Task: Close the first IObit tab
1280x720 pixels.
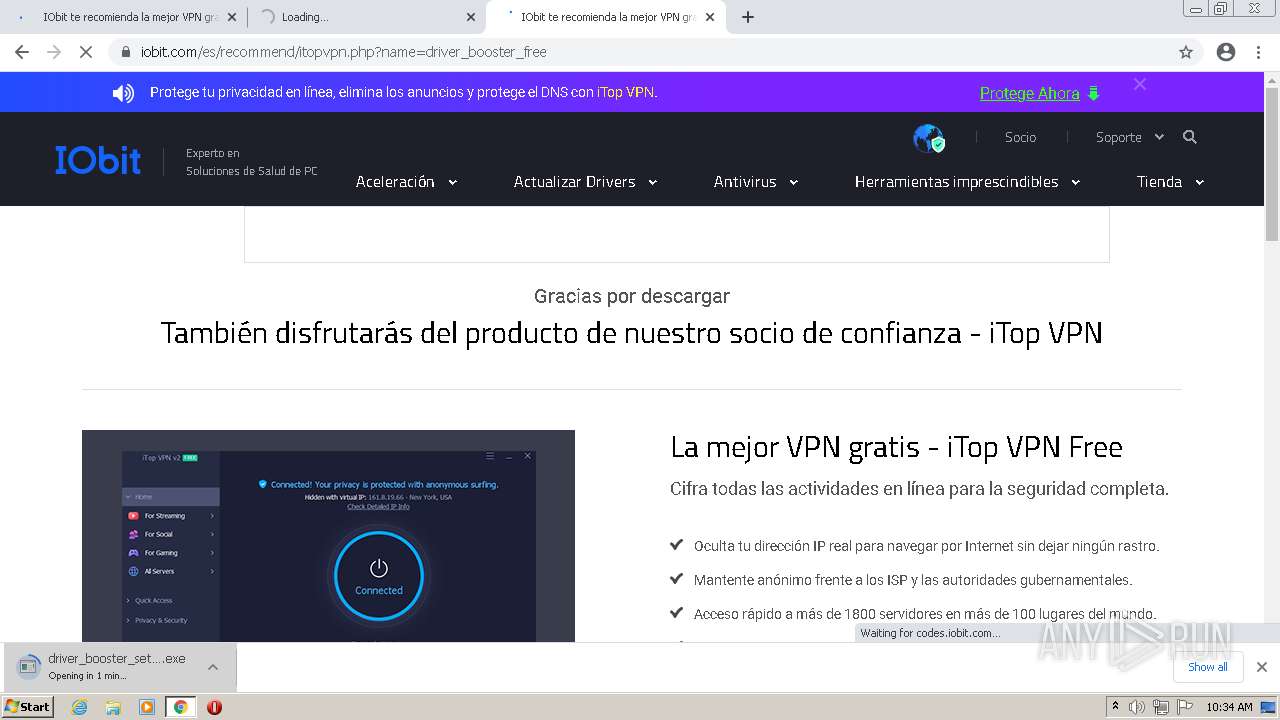Action: 232,17
